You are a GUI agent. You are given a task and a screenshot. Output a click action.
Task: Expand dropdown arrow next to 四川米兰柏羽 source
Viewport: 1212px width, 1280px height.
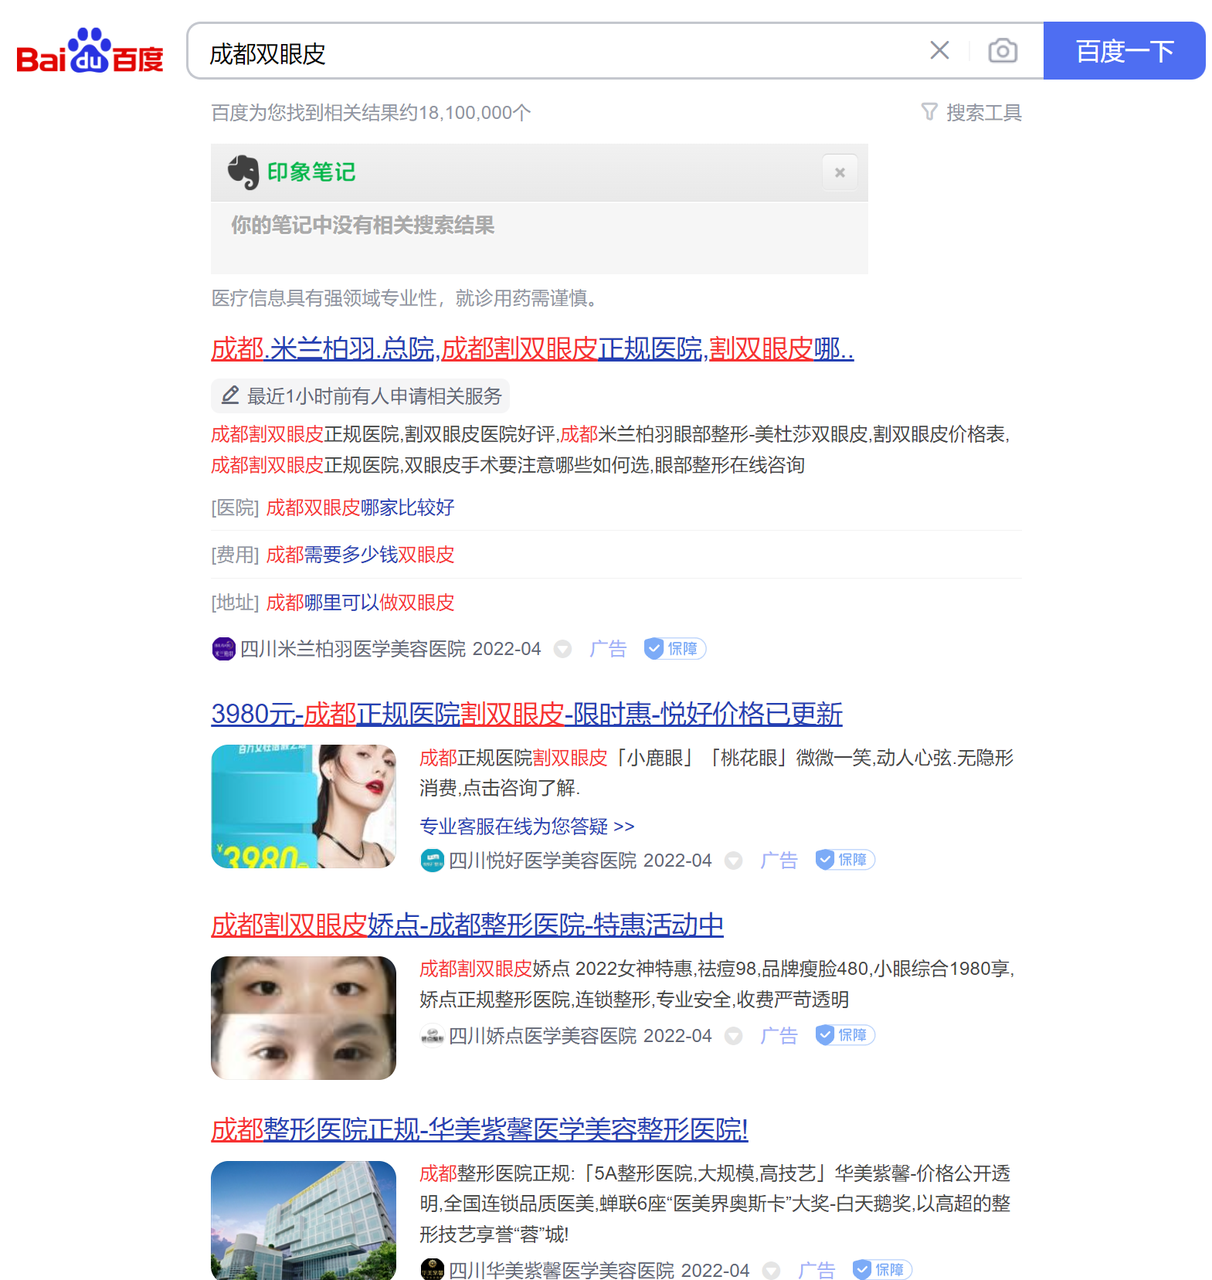click(x=563, y=649)
